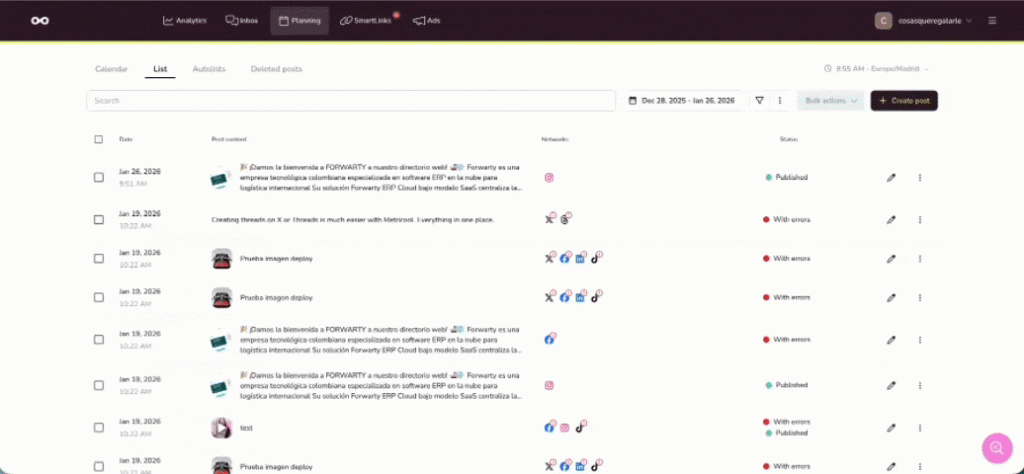Viewport: 1024px width, 474px height.
Task: Open the Dec 28 - Jan 26 date range picker
Action: [682, 101]
